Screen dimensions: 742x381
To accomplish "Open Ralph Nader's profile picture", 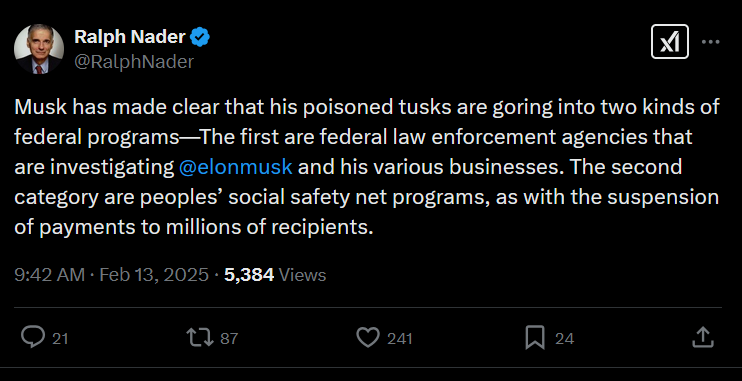I will 39,49.
